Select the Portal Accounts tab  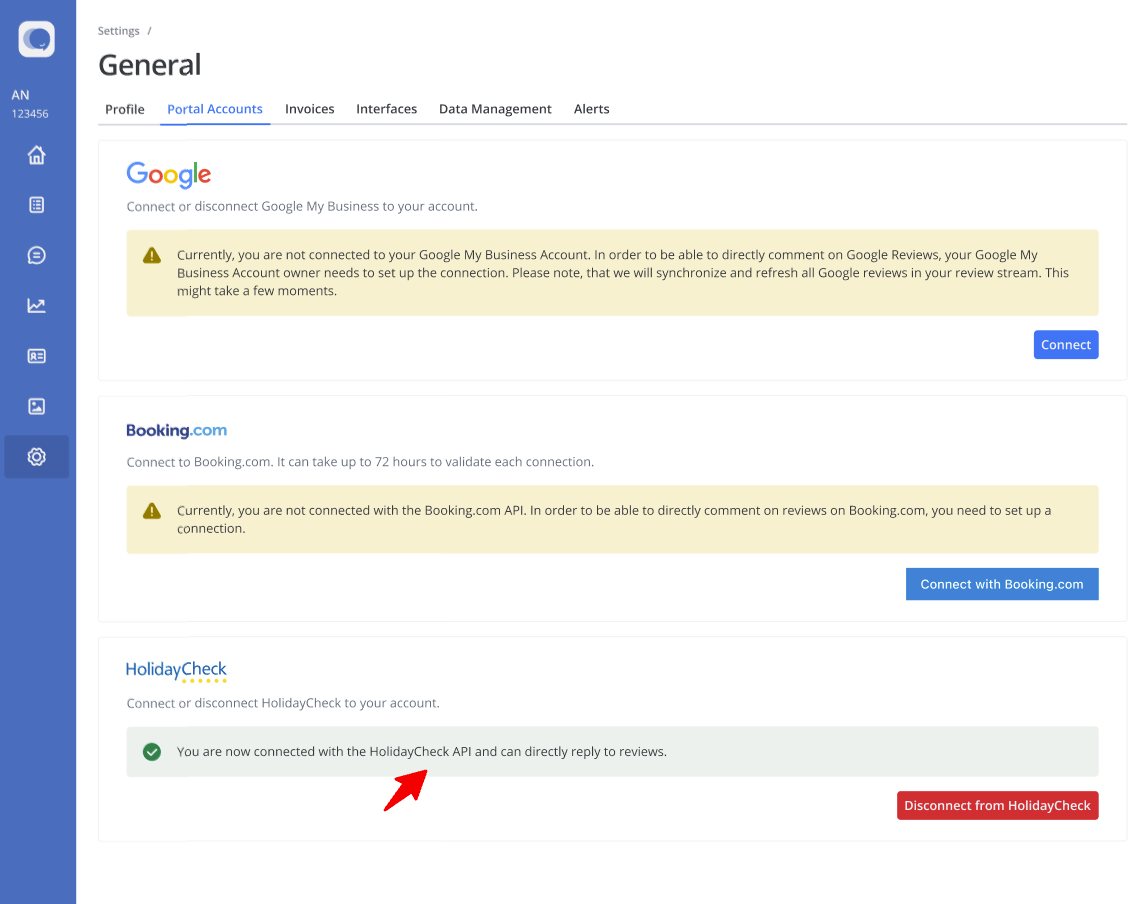click(x=214, y=109)
